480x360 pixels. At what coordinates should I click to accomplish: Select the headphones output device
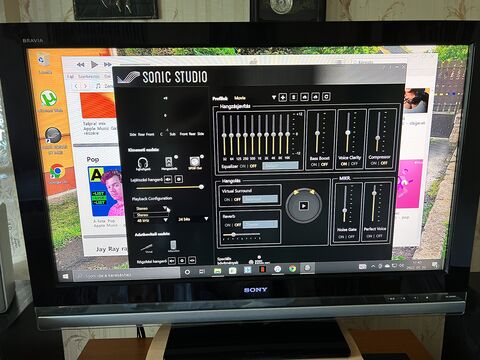tap(143, 163)
